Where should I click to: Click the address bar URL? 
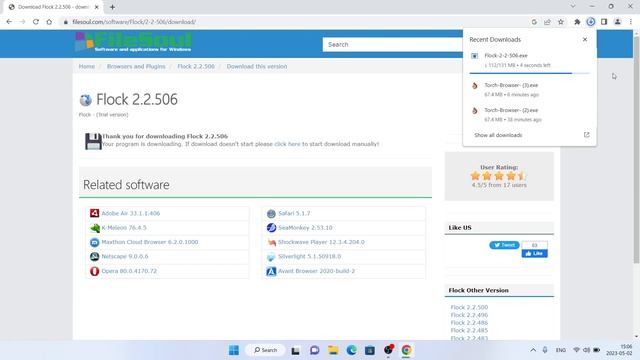click(134, 22)
